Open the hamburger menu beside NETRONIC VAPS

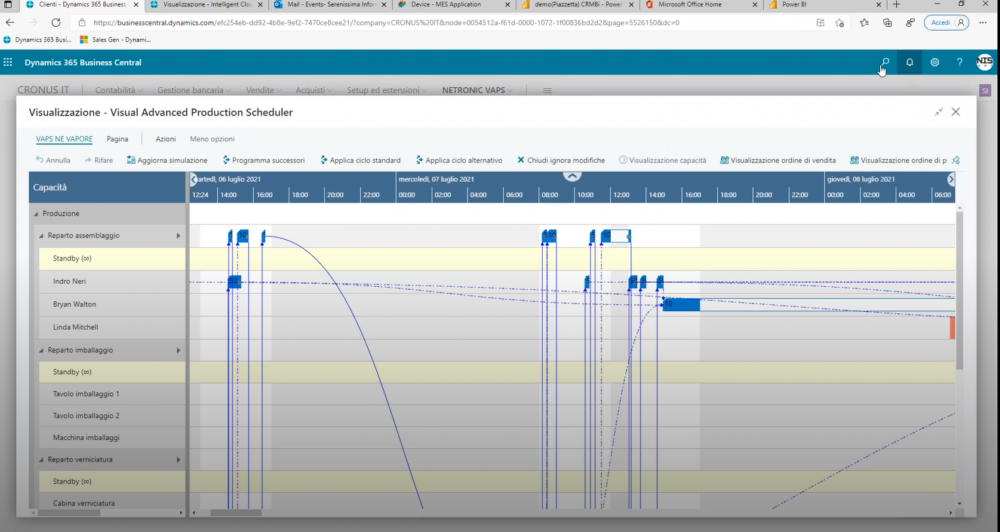(x=547, y=91)
